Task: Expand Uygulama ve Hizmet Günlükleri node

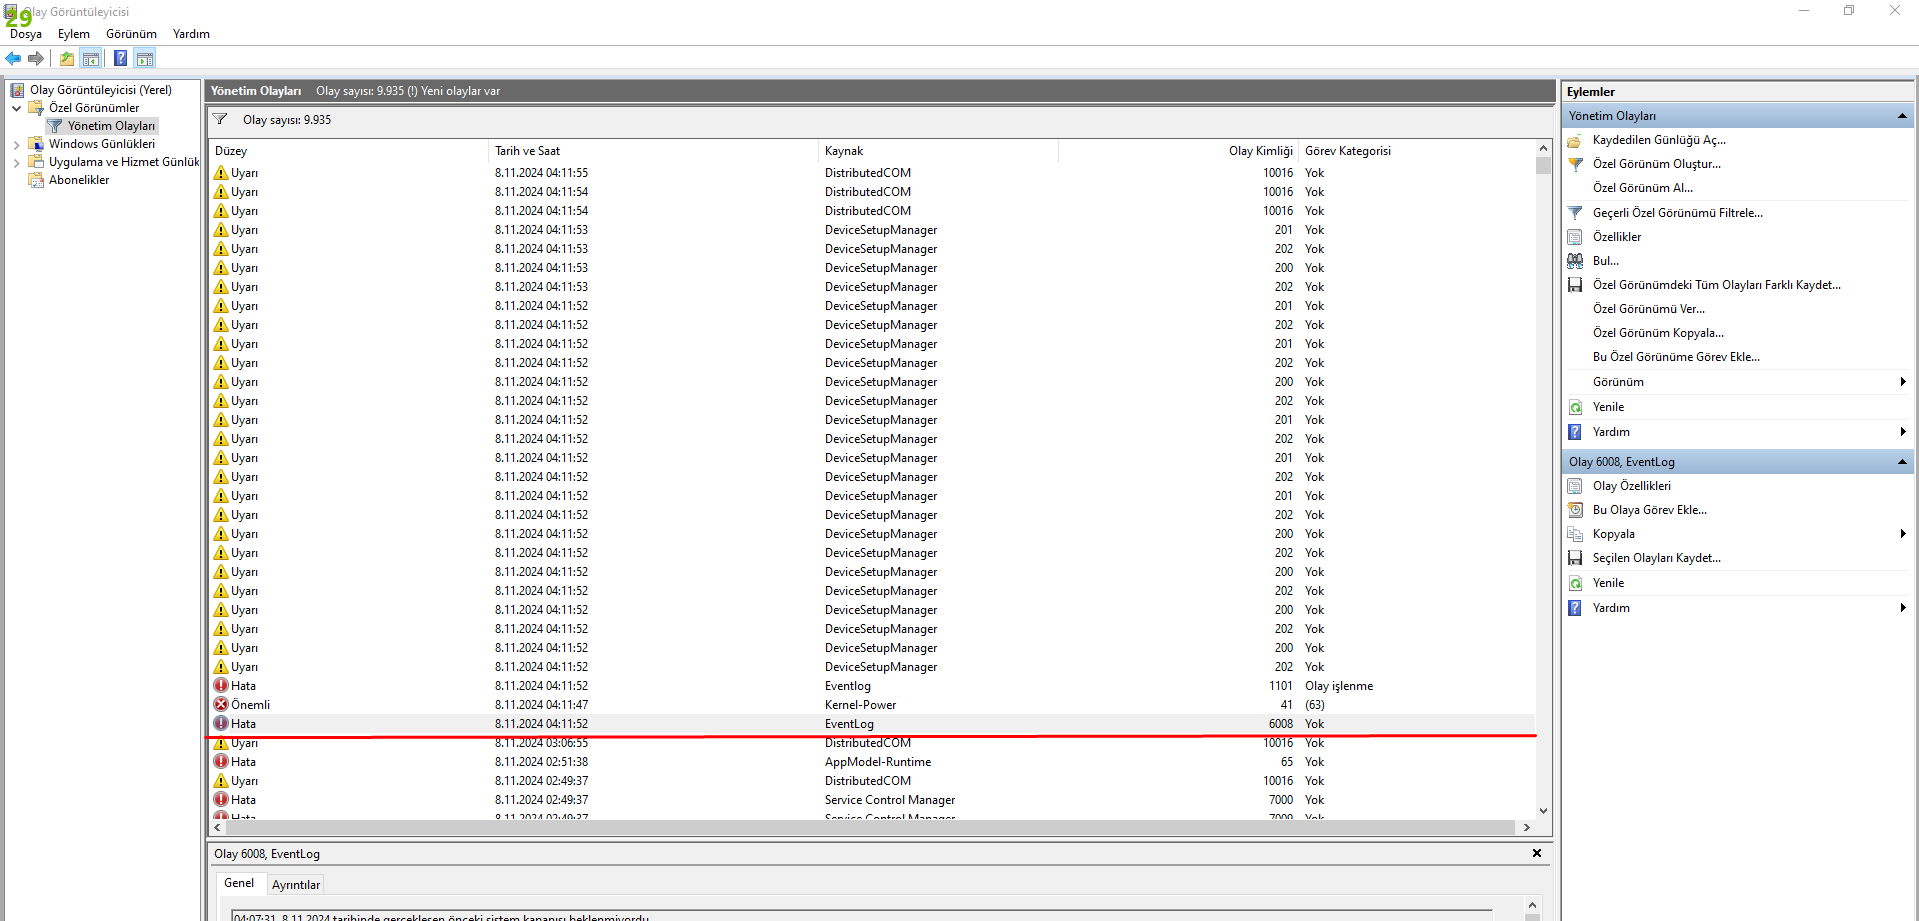Action: (16, 162)
